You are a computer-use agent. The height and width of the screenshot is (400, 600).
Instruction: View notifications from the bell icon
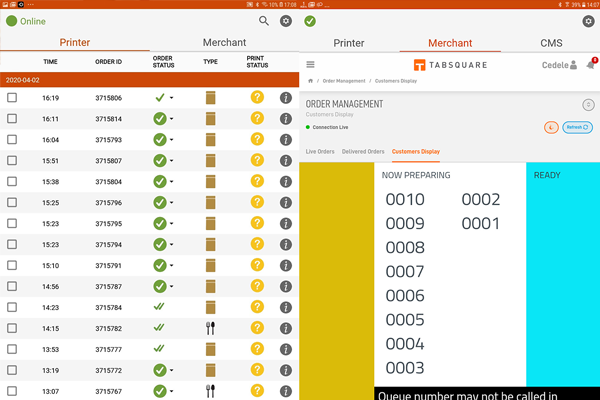coord(590,65)
